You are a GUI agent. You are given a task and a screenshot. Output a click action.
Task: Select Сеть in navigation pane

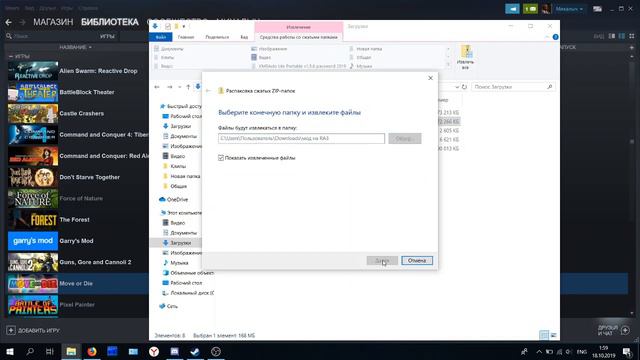(172, 306)
